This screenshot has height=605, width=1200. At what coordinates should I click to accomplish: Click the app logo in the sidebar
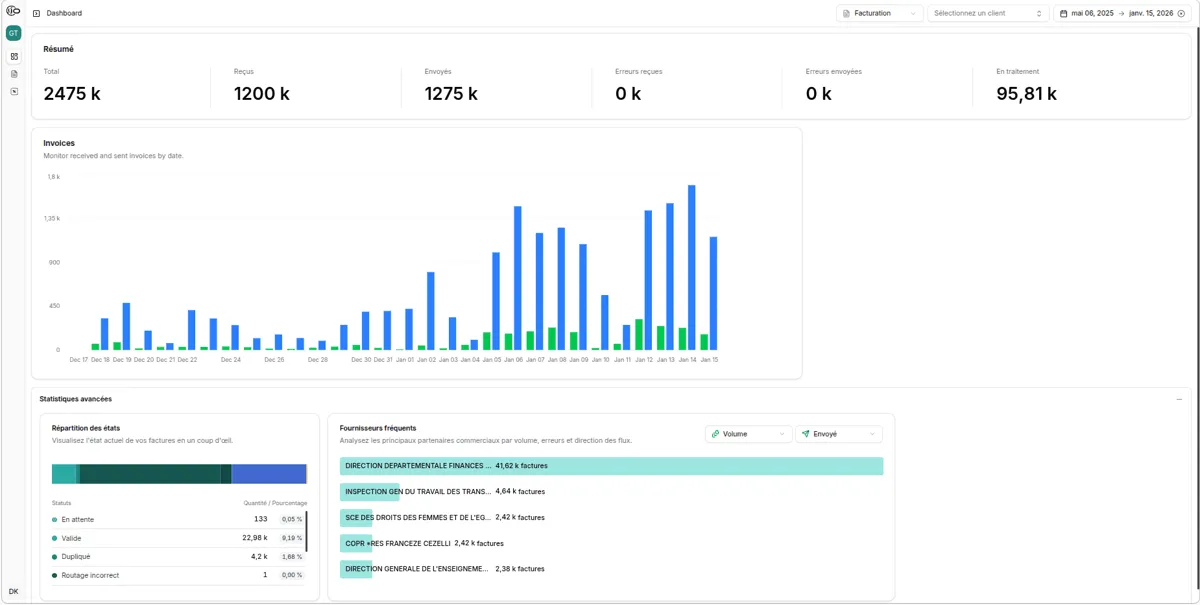tap(13, 11)
